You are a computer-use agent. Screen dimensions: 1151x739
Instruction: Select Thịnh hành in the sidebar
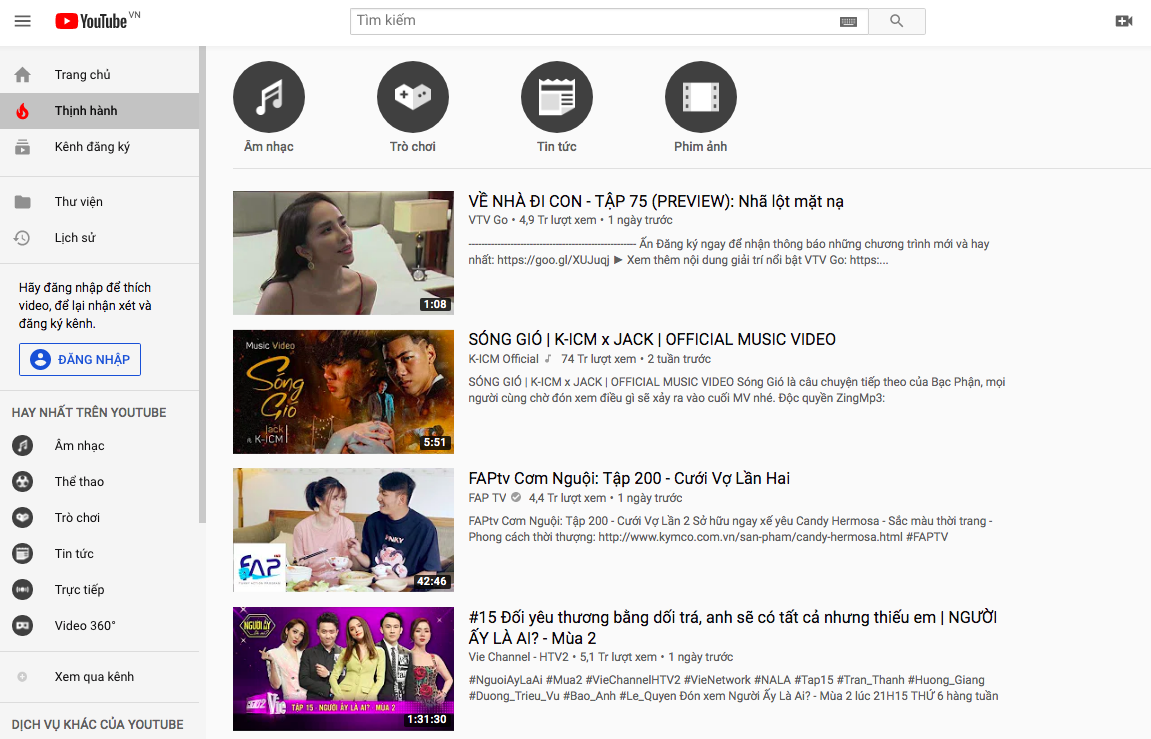[x=99, y=111]
